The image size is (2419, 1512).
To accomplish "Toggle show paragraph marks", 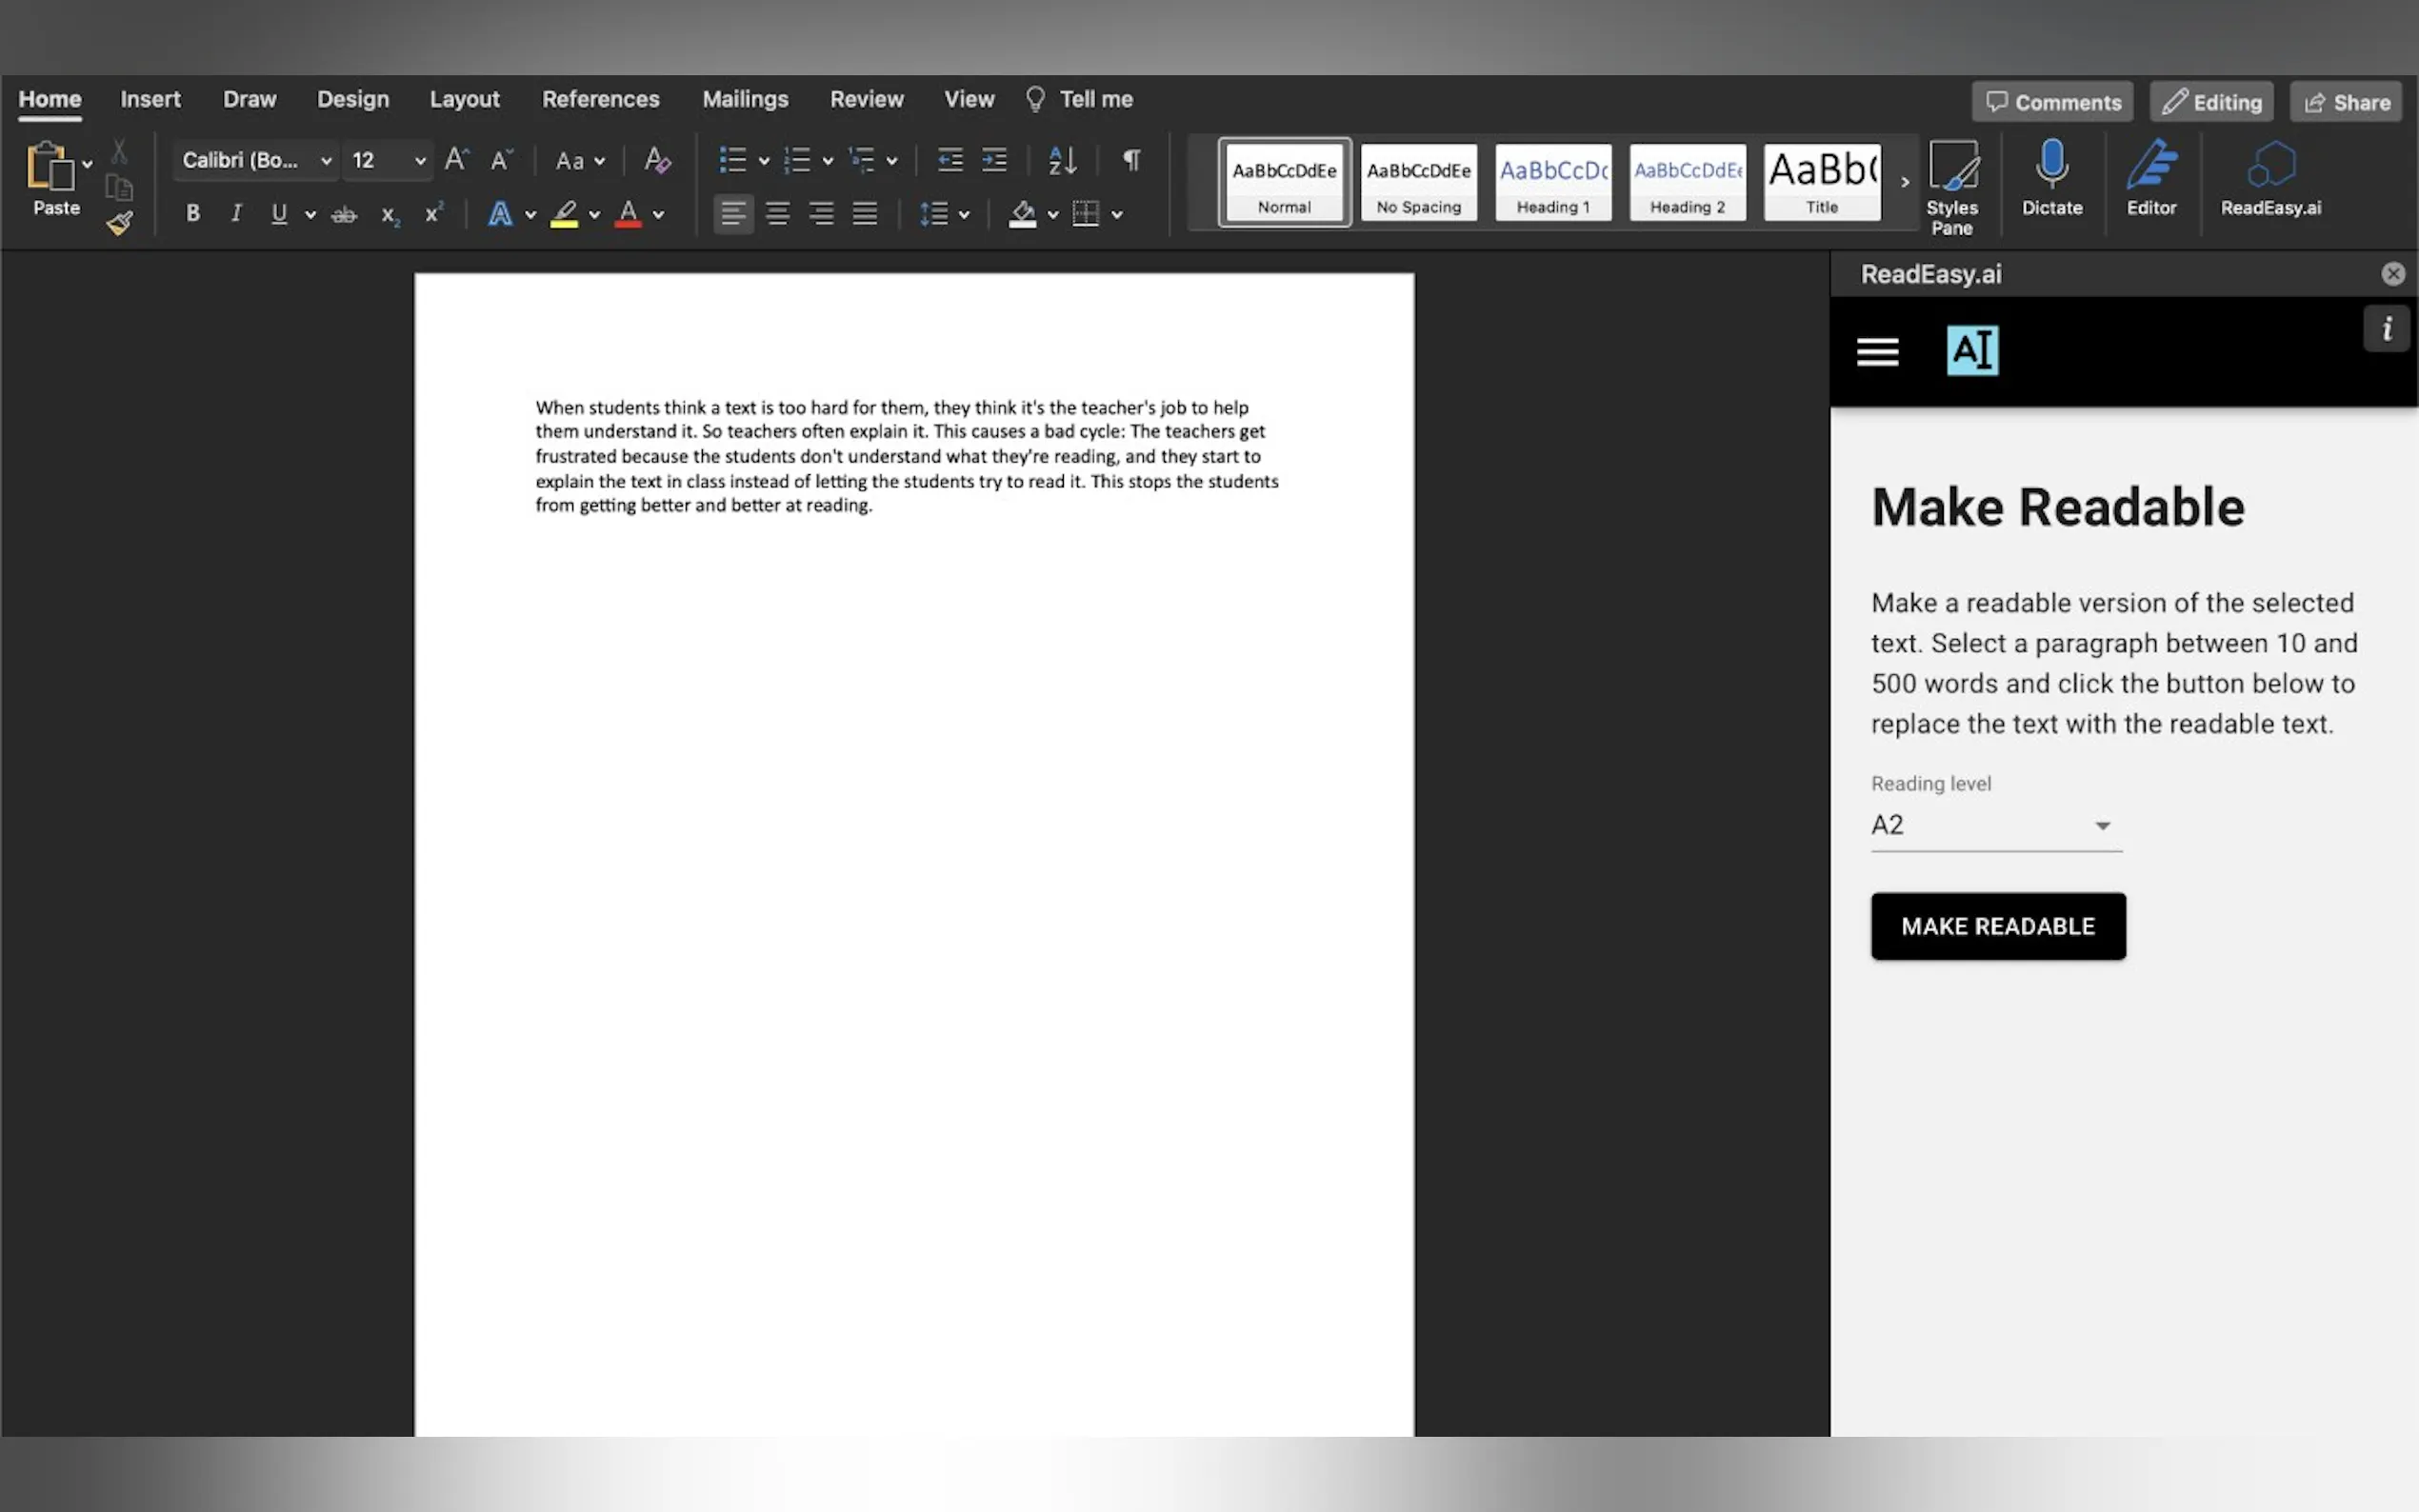I will click(x=1131, y=160).
